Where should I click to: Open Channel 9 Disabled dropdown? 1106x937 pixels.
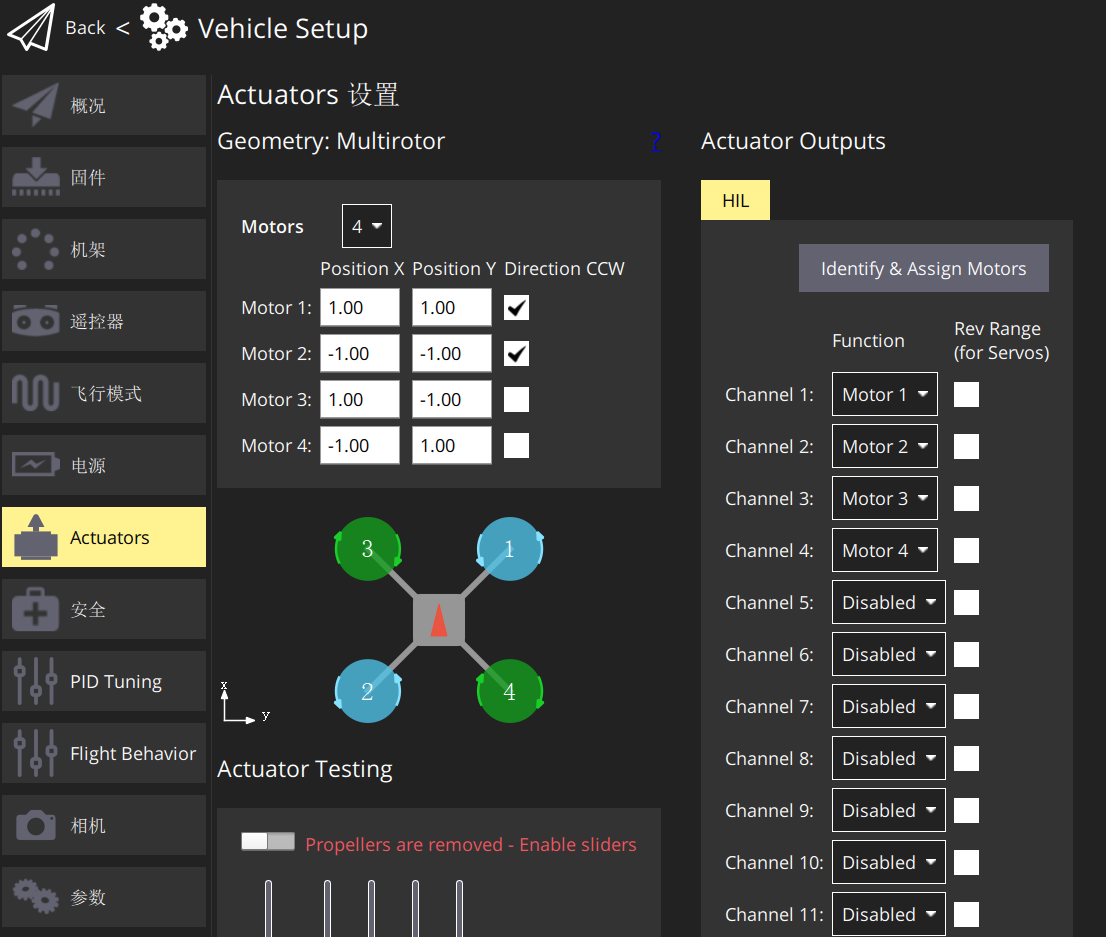click(889, 810)
